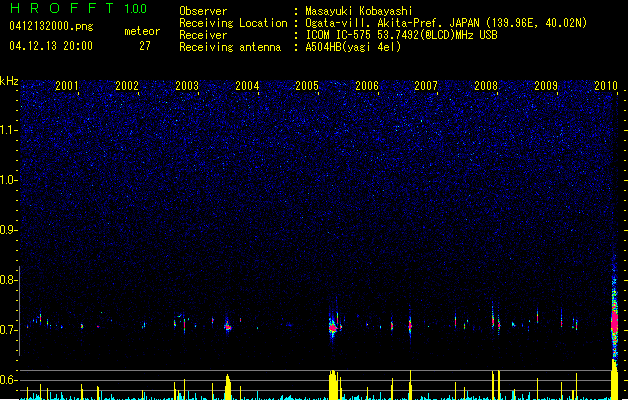The image size is (629, 400).
Task: Click time marker 2002
Action: pos(127,86)
